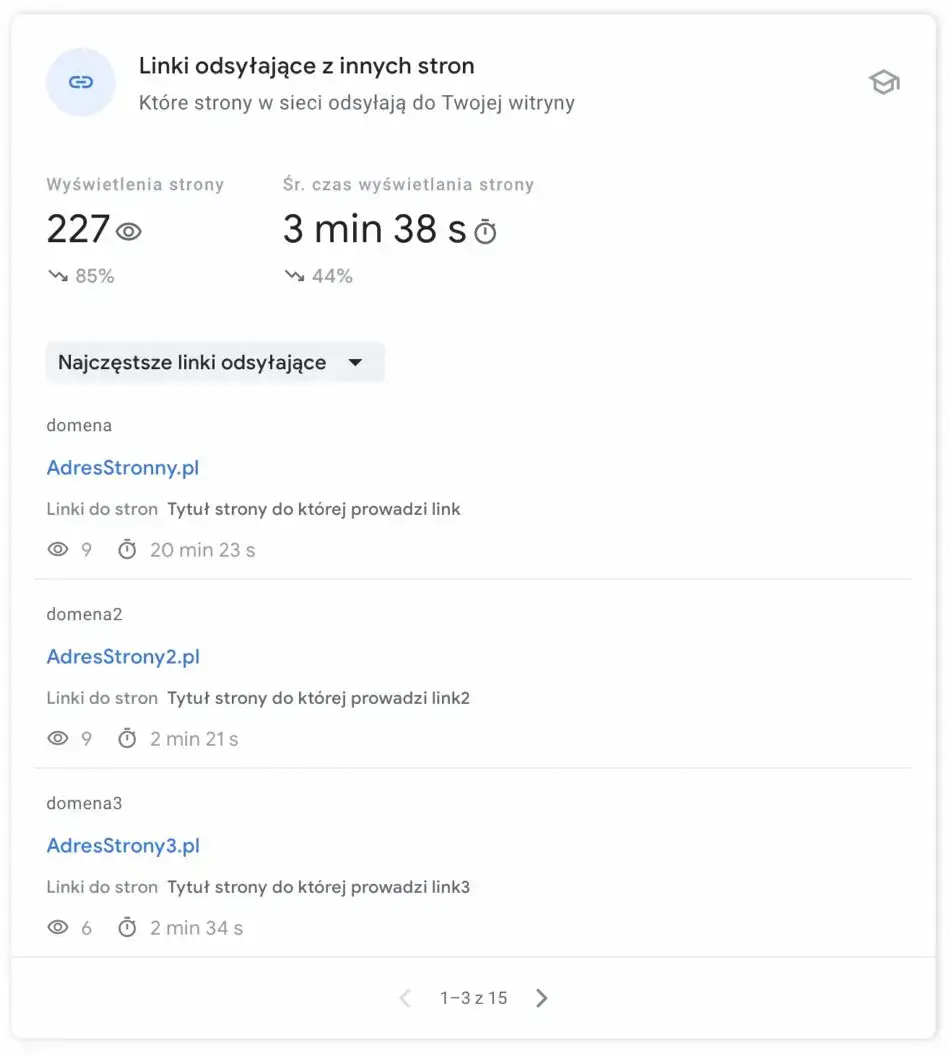
Task: Click the eye icon under AdresStronny.pl
Action: coord(58,549)
